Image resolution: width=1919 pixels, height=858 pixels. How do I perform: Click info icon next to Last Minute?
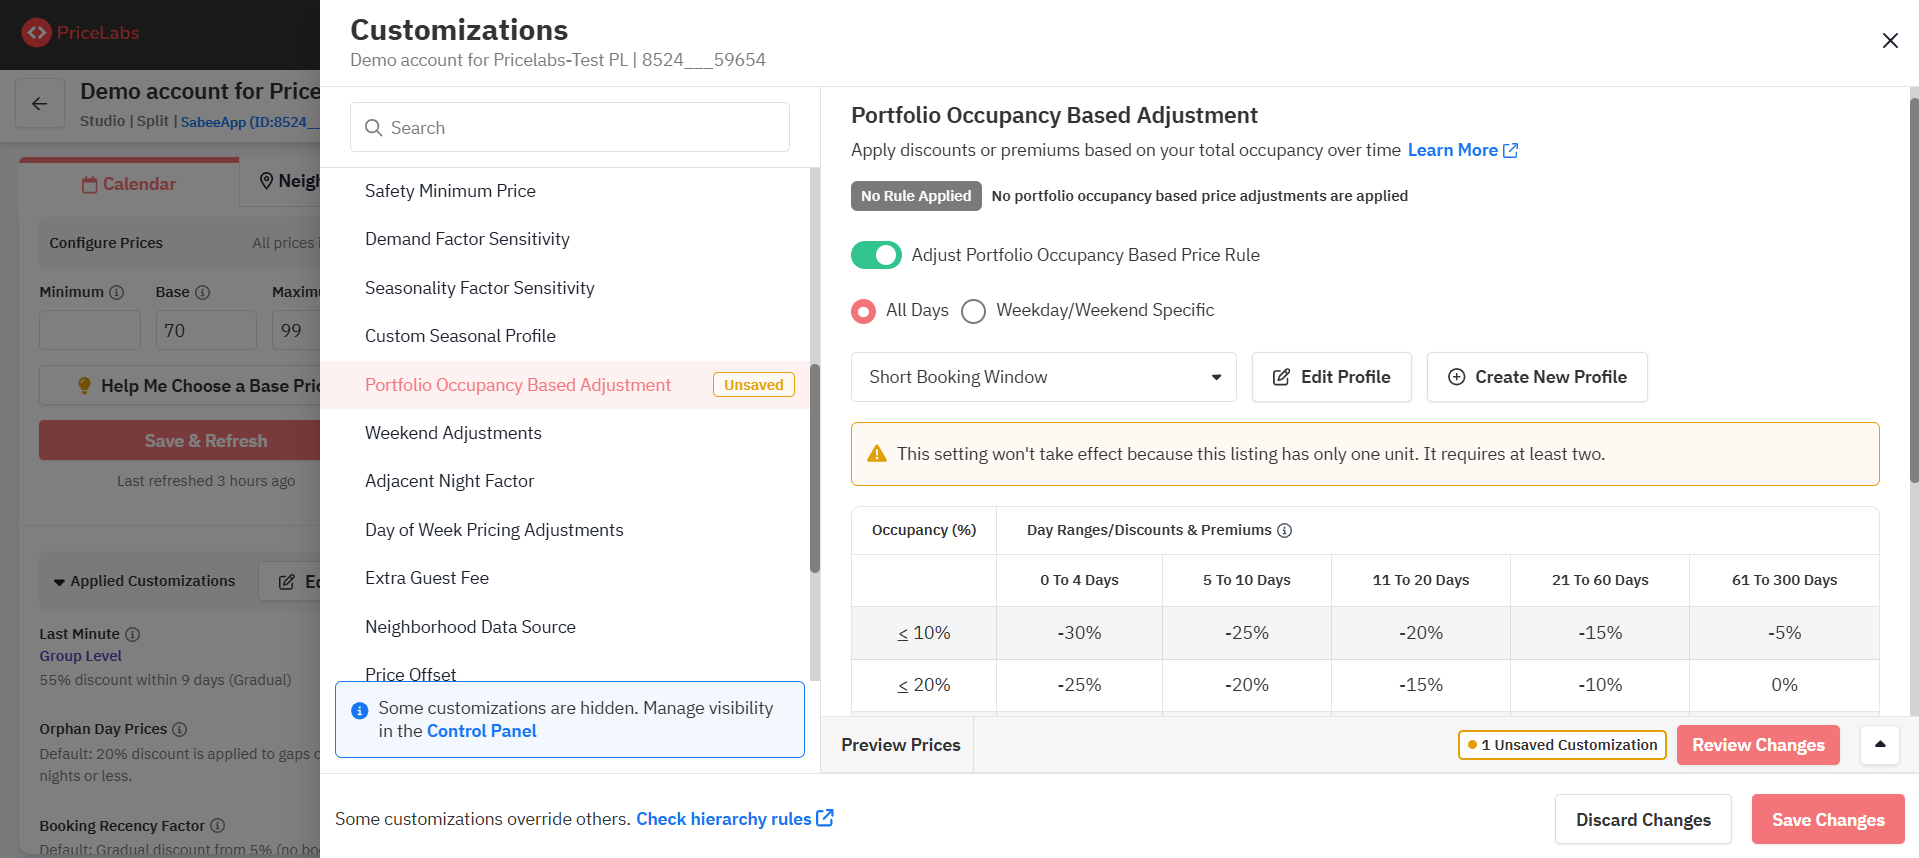pos(133,634)
